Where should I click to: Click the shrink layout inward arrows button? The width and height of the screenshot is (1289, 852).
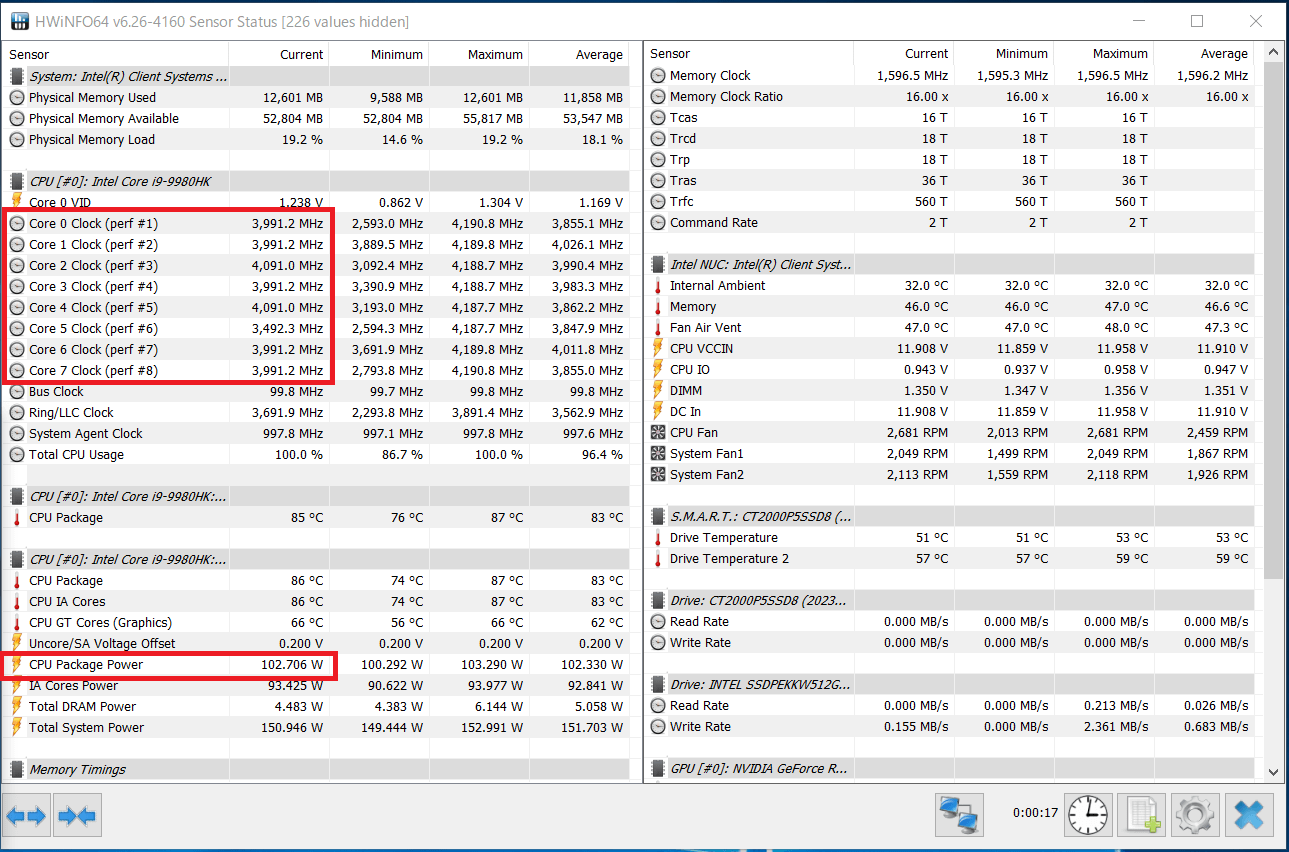pos(77,817)
